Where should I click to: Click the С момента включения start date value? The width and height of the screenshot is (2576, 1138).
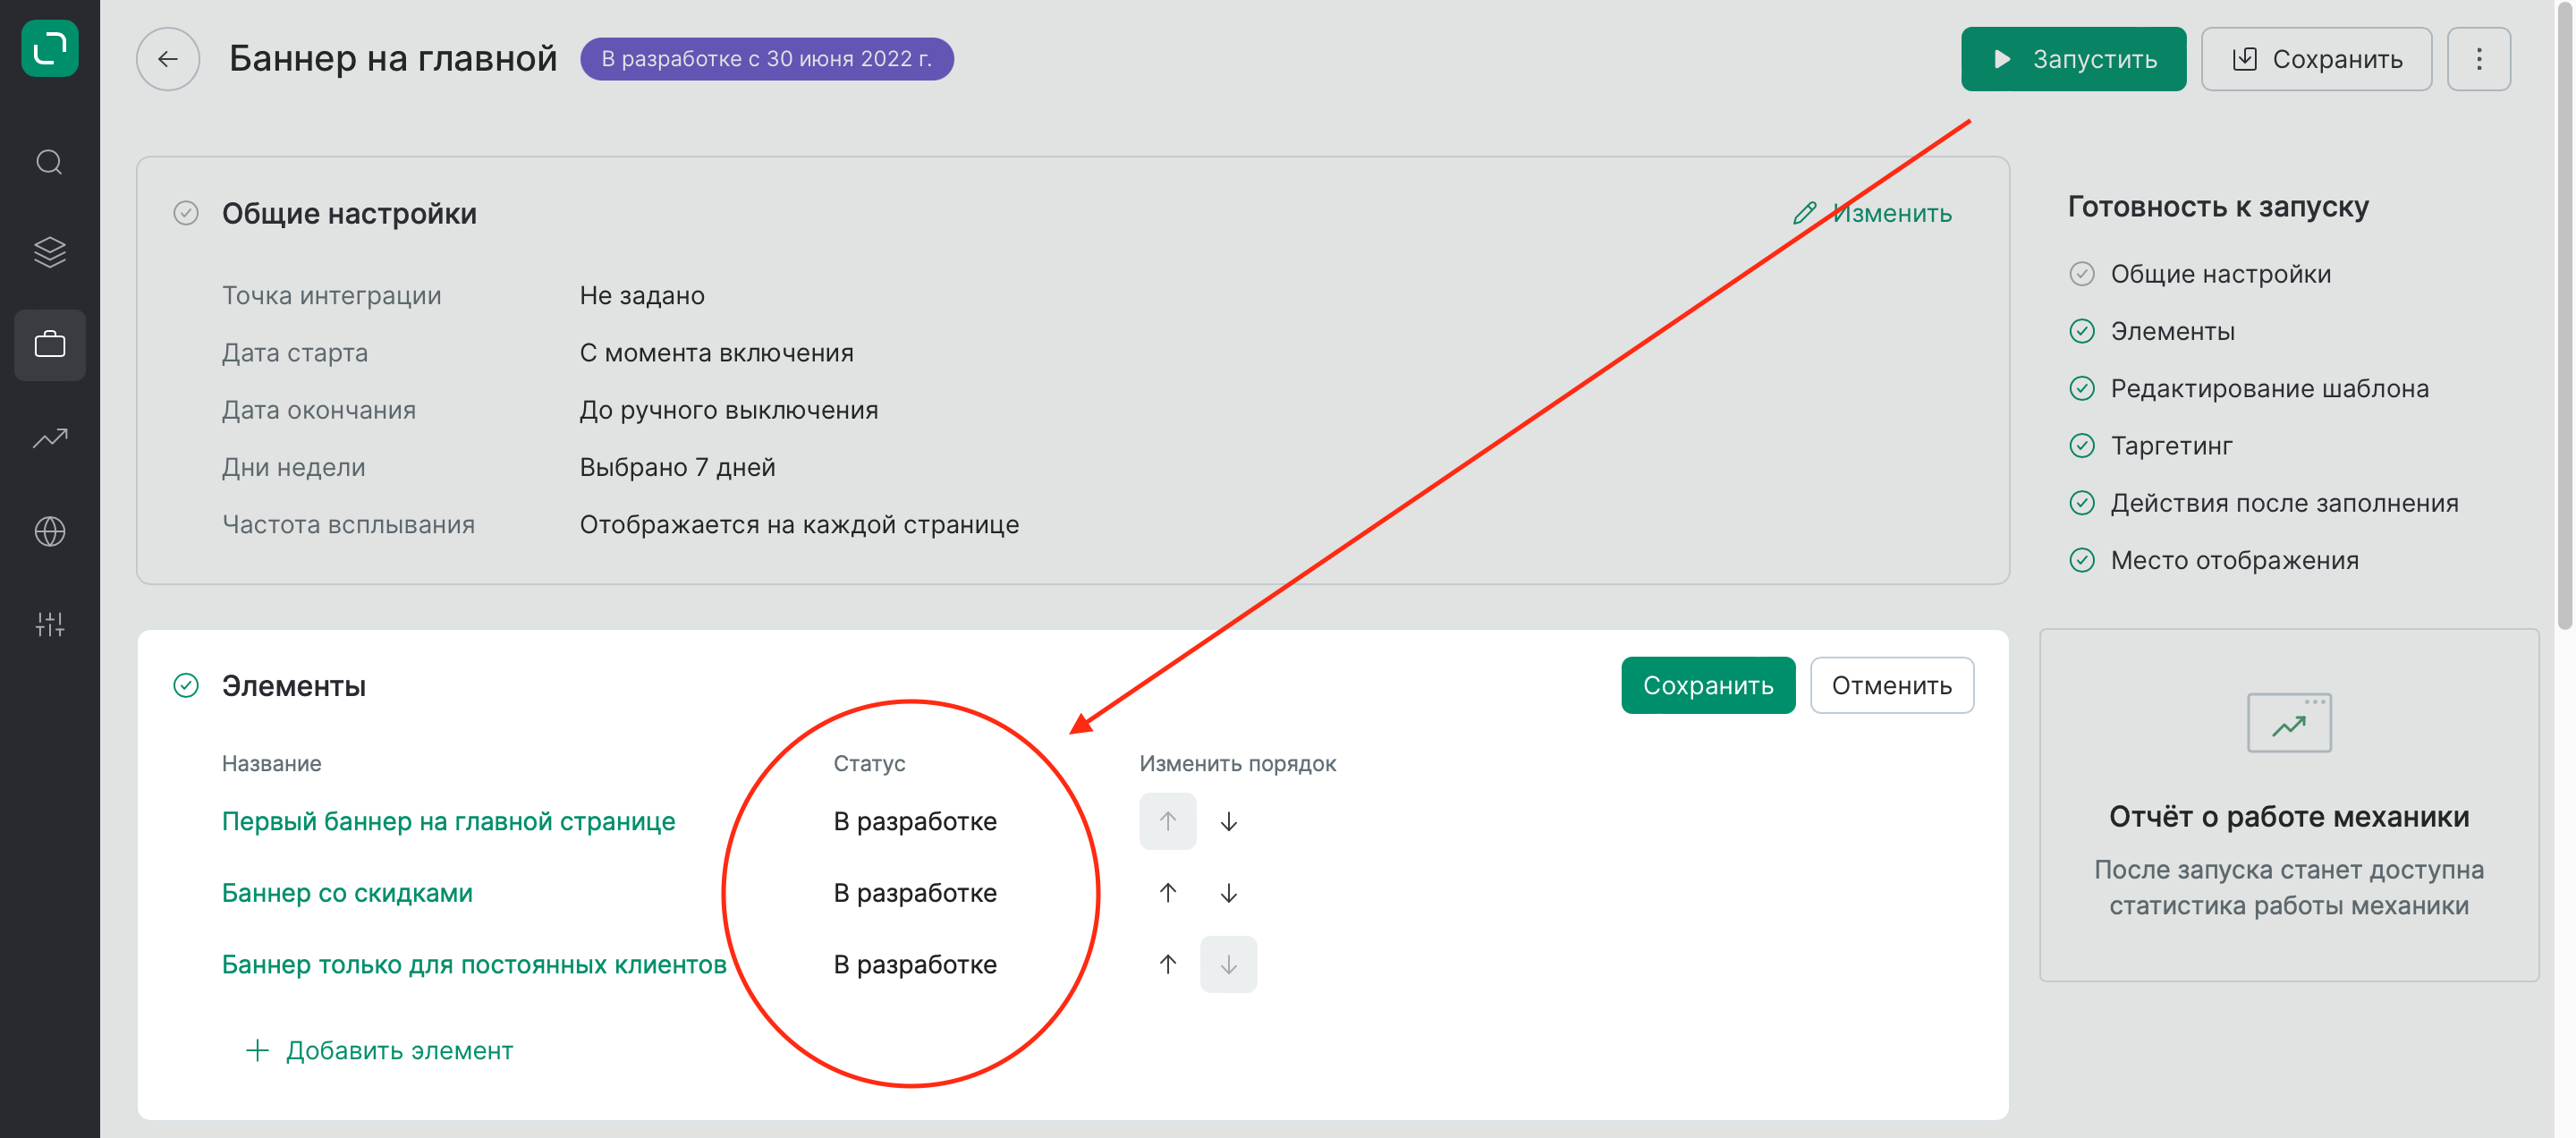pyautogui.click(x=716, y=353)
